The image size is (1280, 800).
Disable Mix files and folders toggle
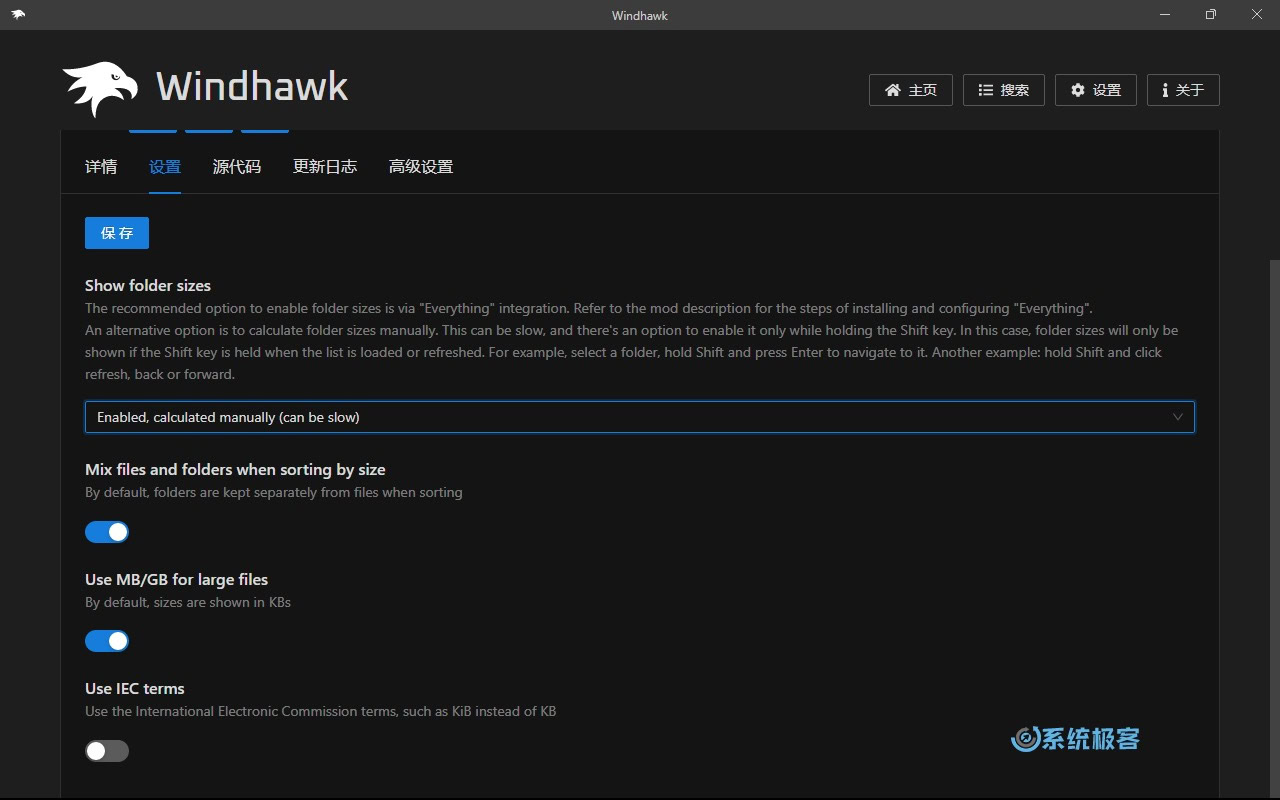point(107,532)
